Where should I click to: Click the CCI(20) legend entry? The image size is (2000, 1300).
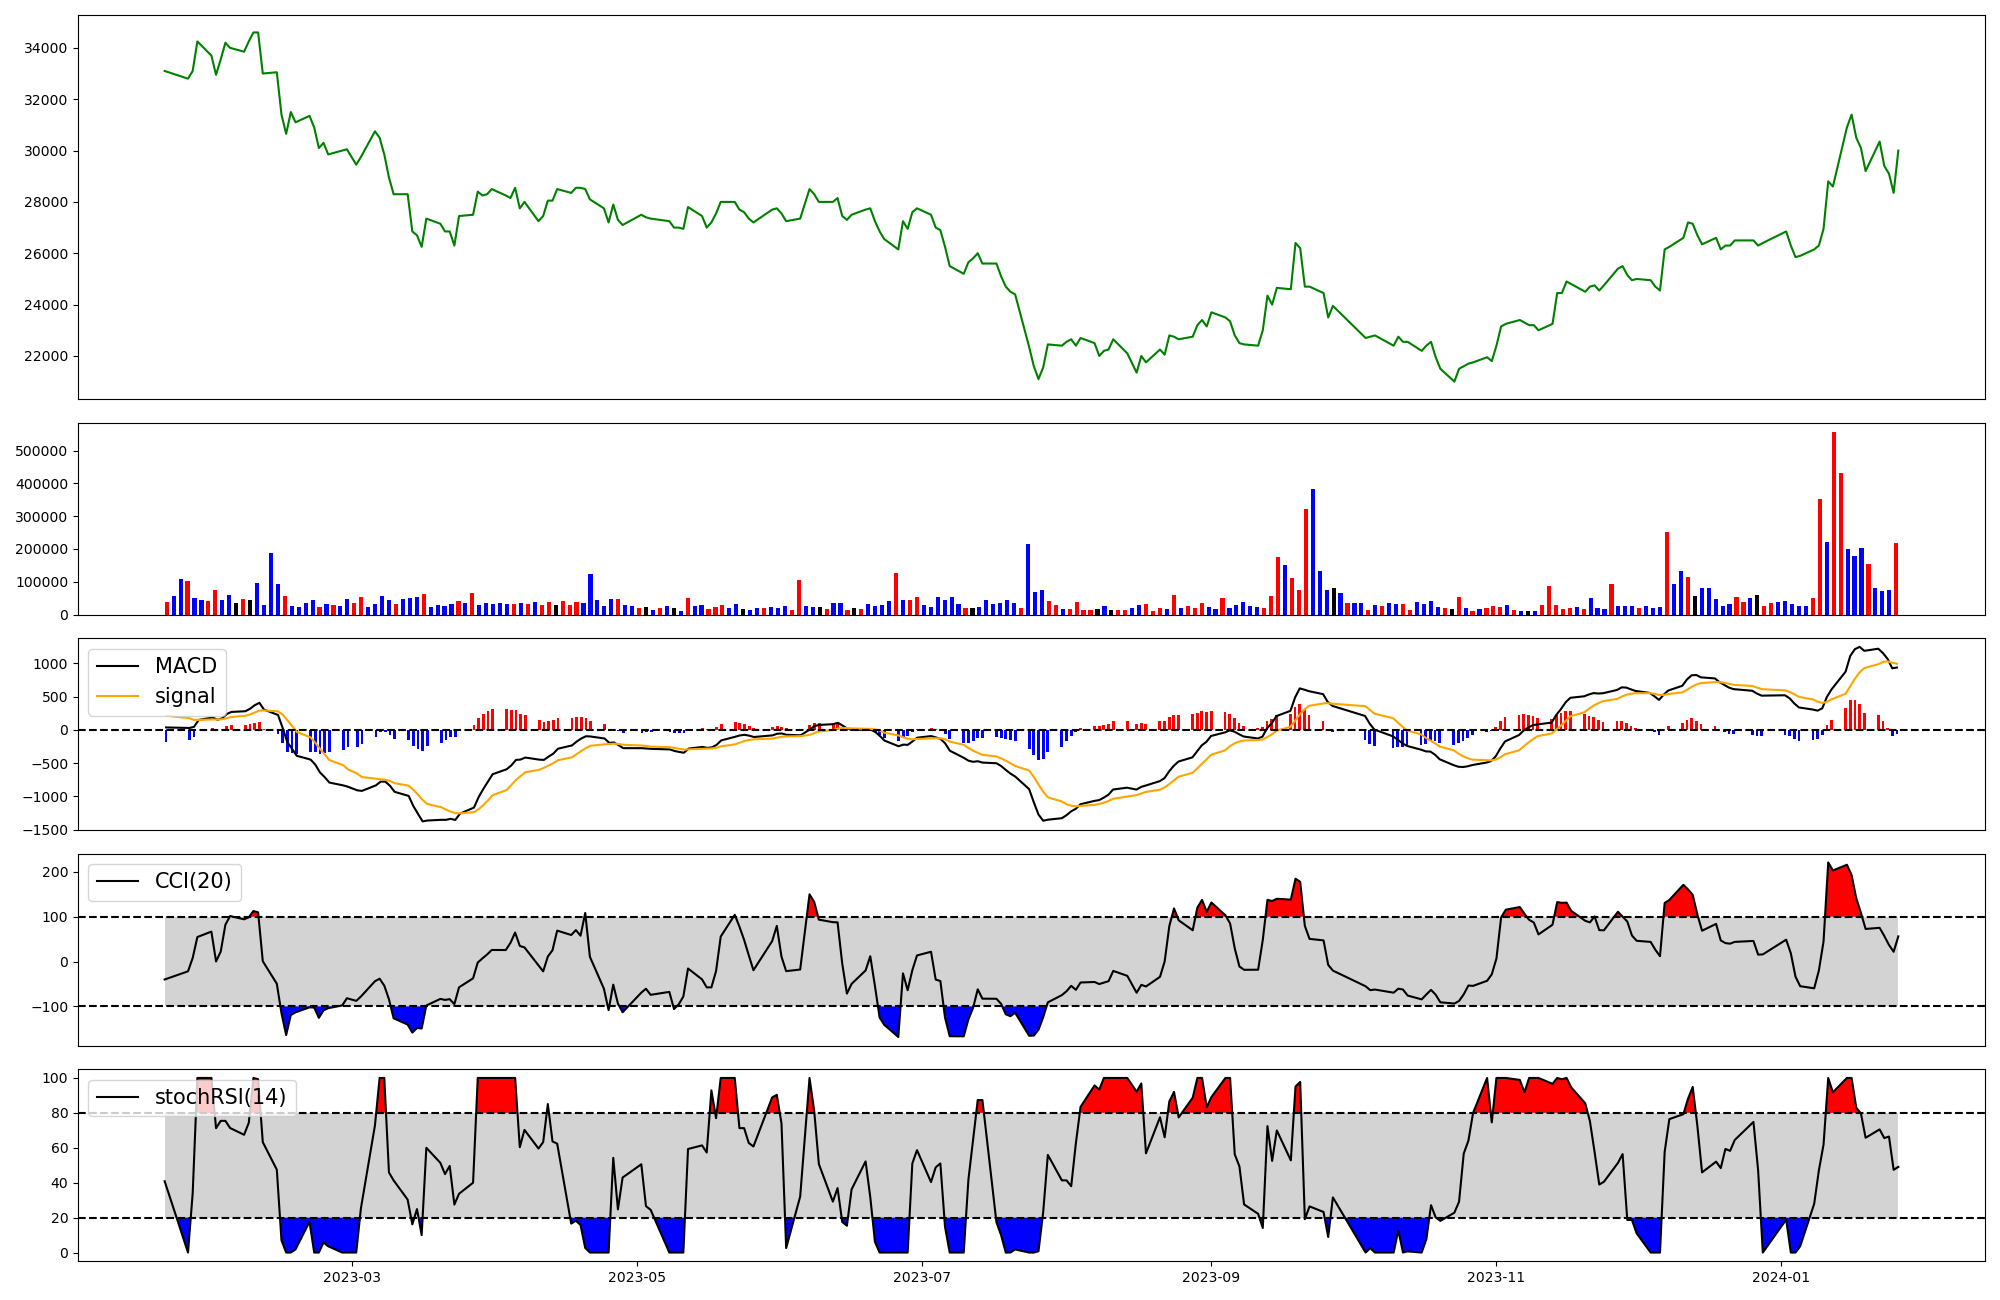click(x=192, y=881)
